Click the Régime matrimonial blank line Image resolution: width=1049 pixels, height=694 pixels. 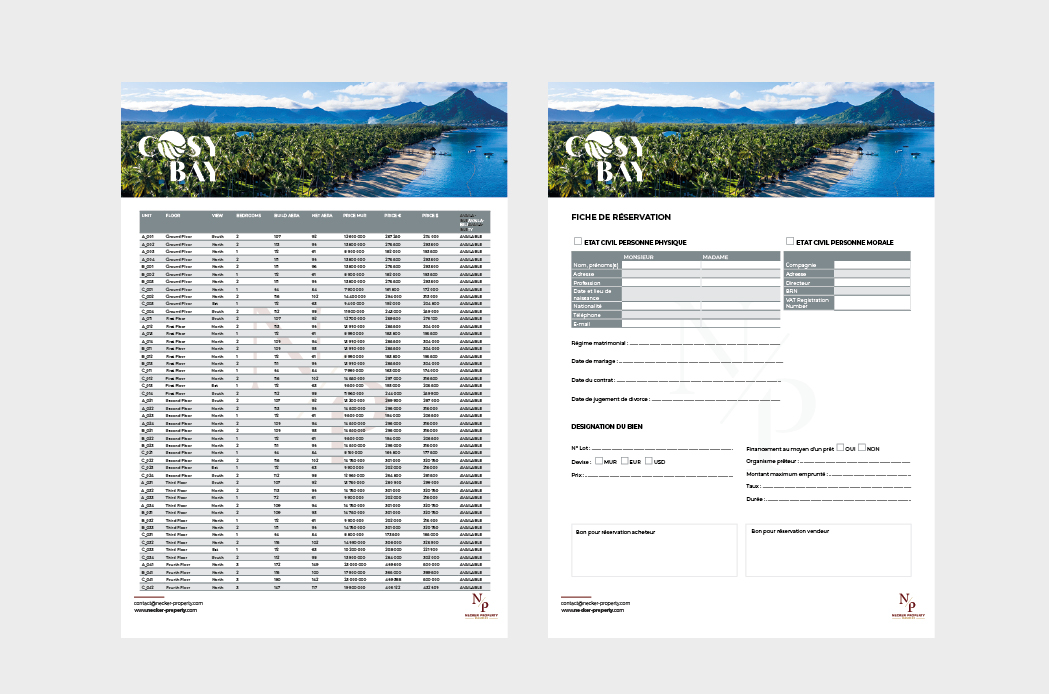pyautogui.click(x=705, y=344)
